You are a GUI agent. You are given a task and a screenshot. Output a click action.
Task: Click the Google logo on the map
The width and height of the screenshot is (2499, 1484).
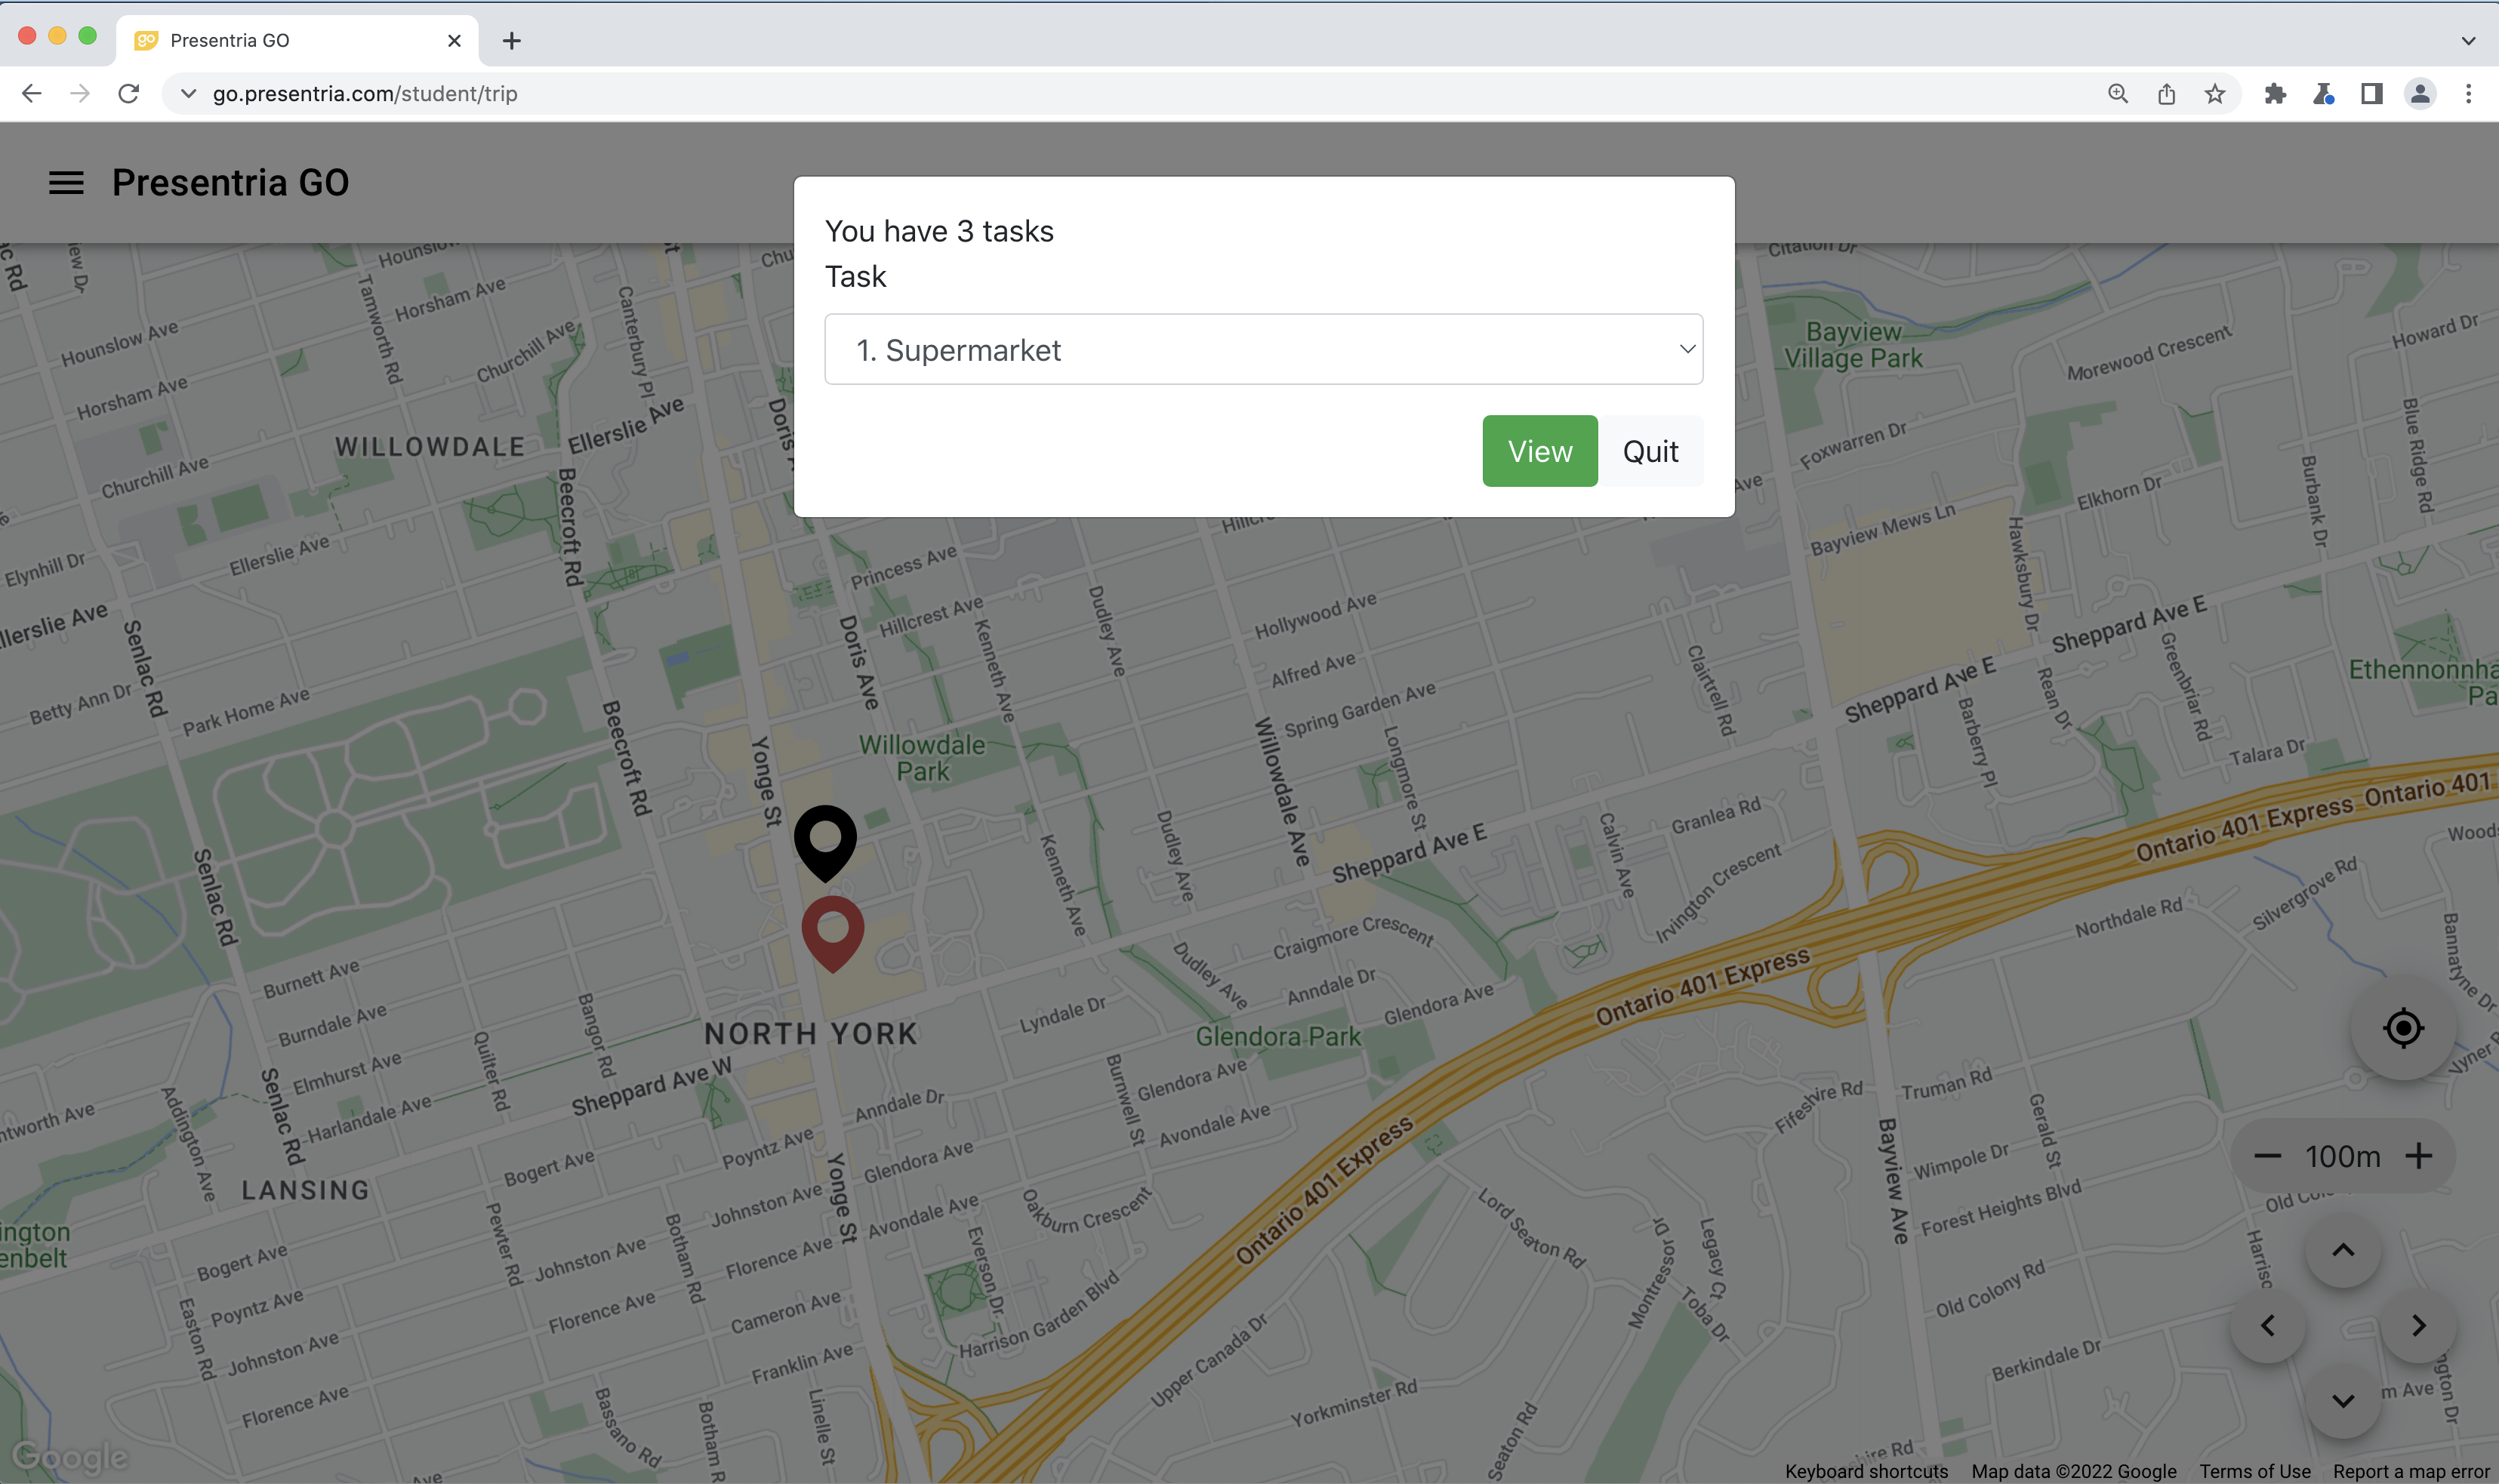[70, 1457]
